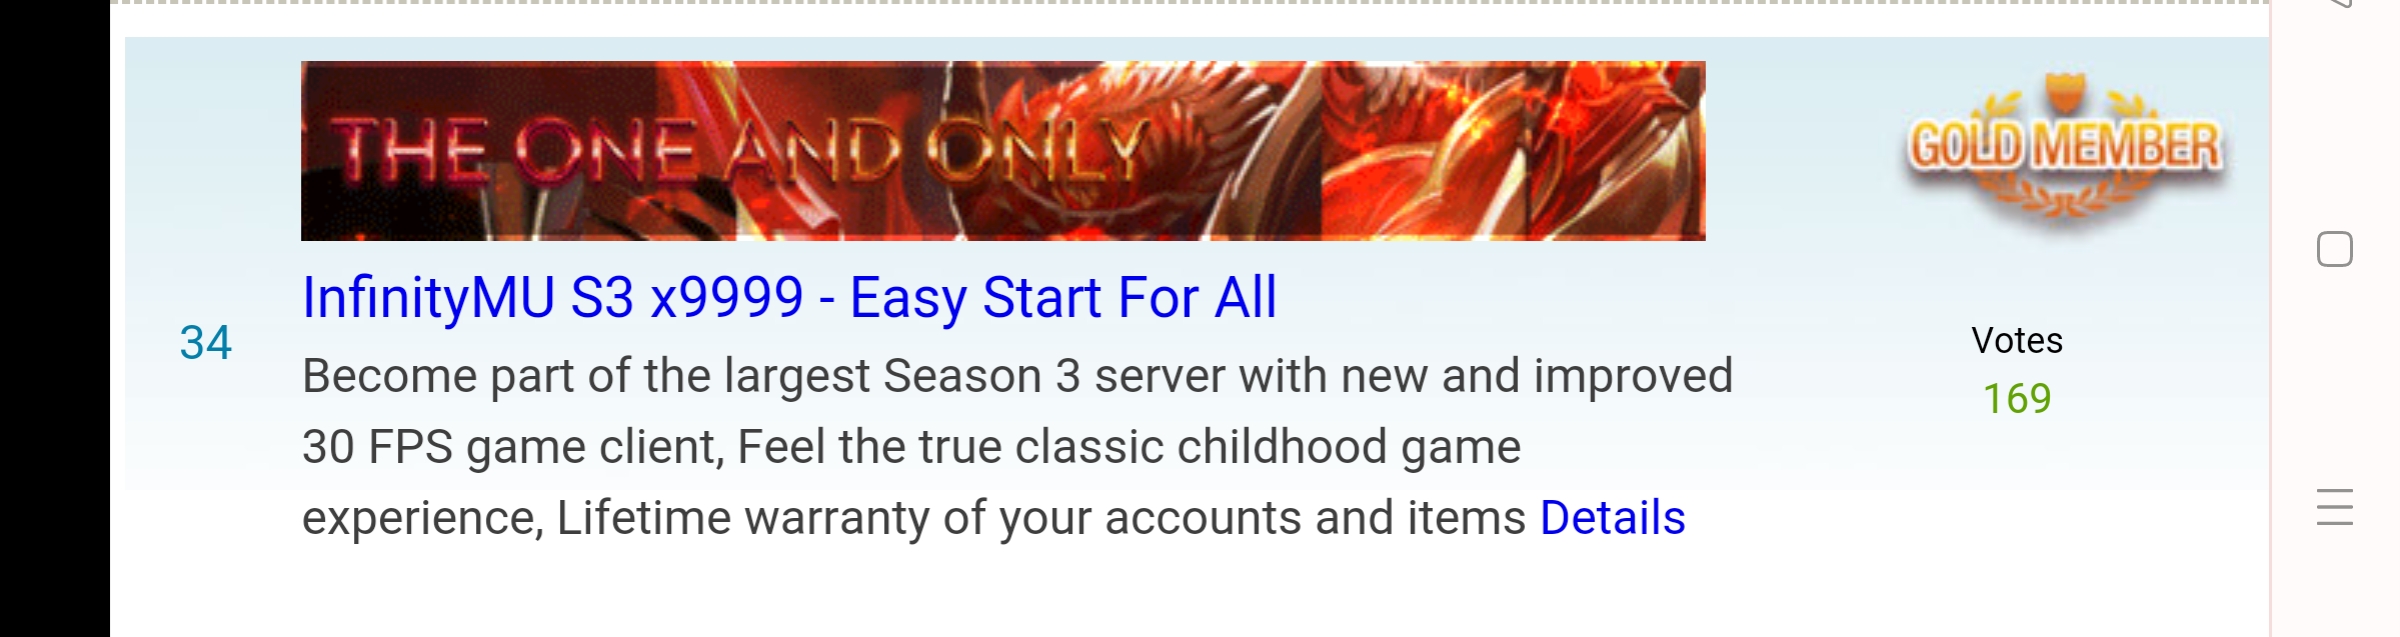The image size is (2400, 637).
Task: Click rank number 34
Action: point(206,342)
